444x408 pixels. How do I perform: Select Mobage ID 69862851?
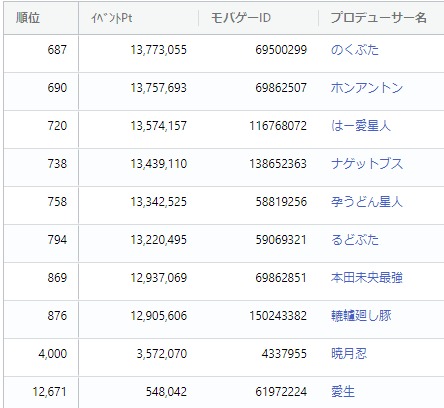tap(281, 278)
